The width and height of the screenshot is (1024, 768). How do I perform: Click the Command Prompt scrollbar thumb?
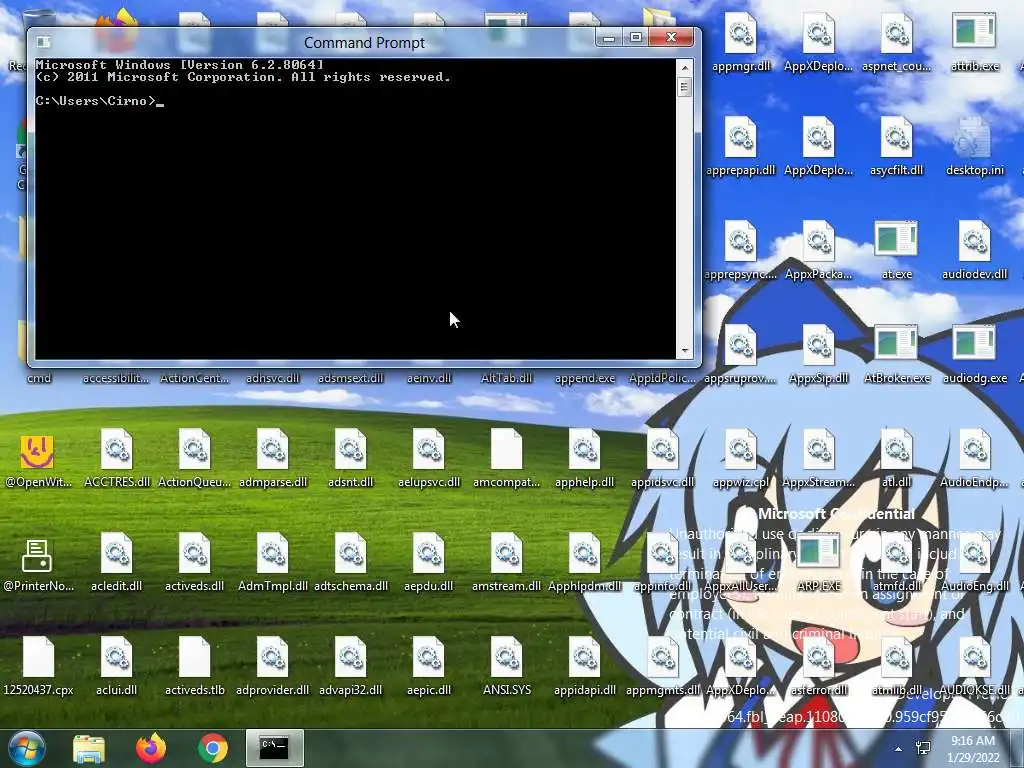pos(684,87)
